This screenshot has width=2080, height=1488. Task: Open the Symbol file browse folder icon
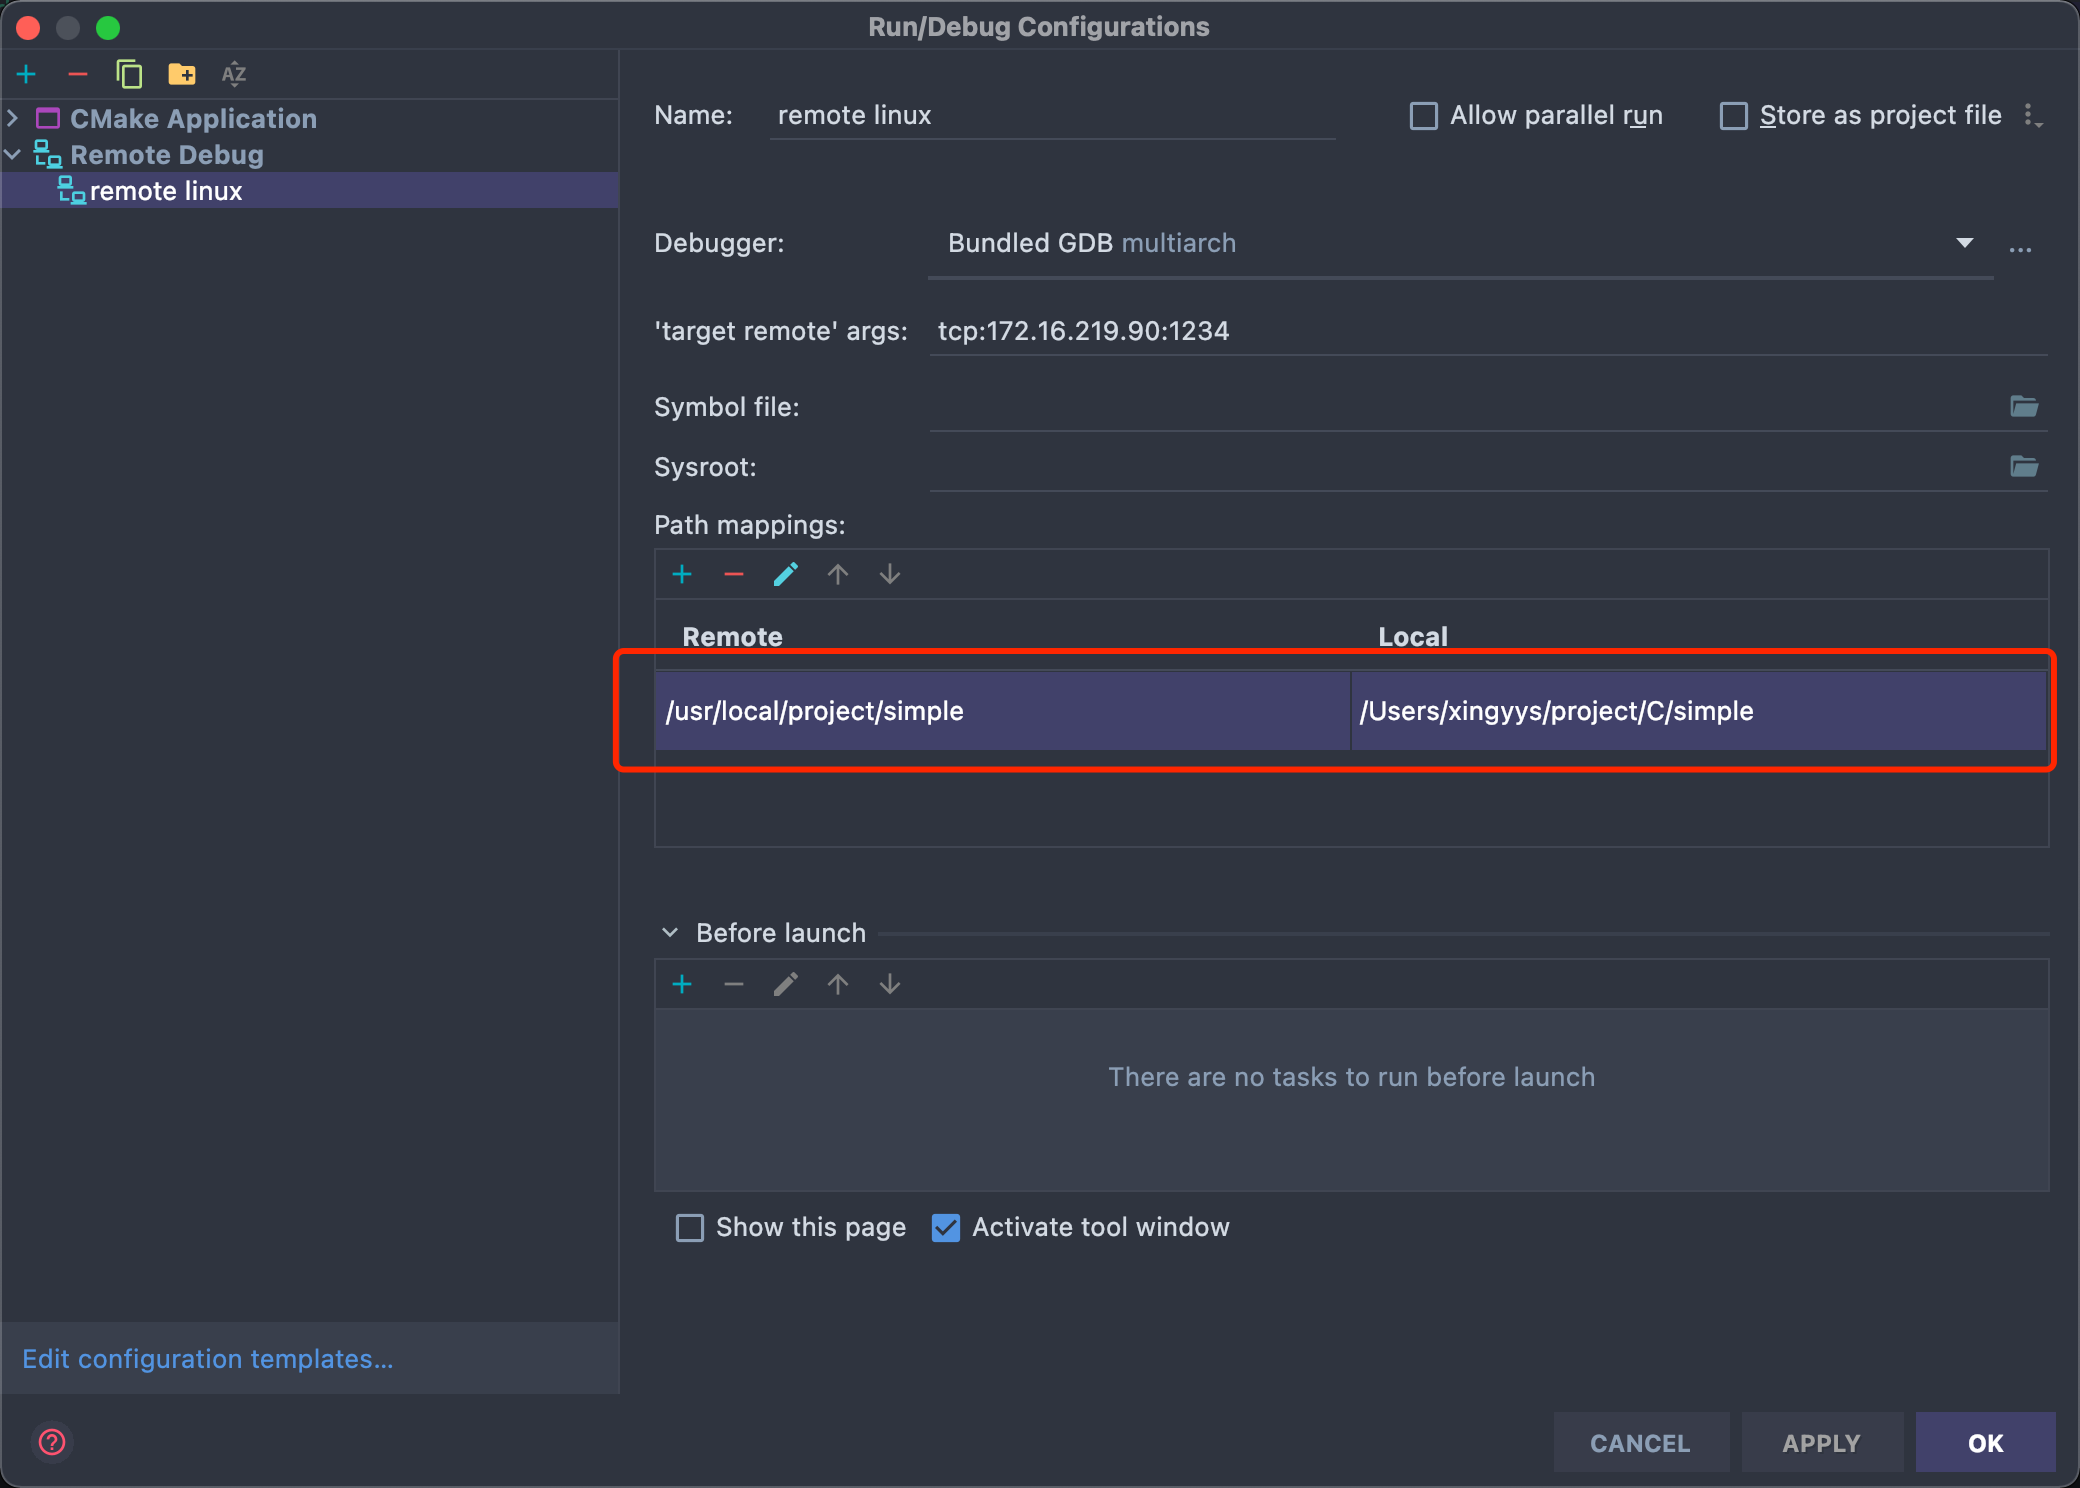(x=2024, y=406)
